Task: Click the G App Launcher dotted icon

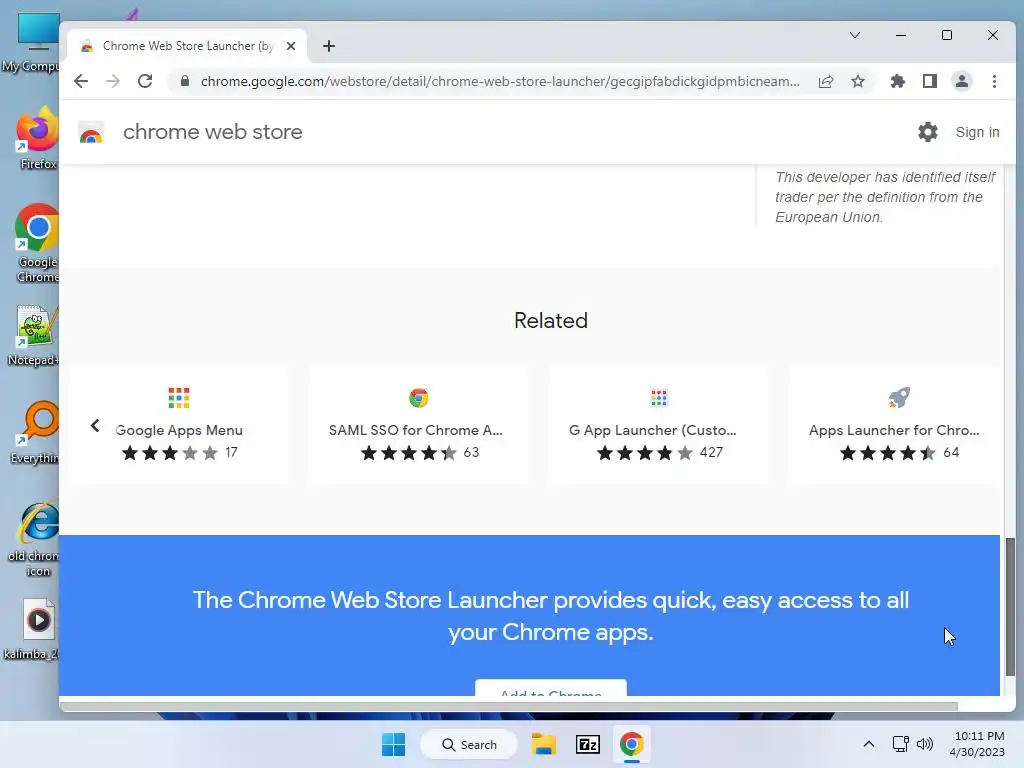Action: pyautogui.click(x=659, y=398)
